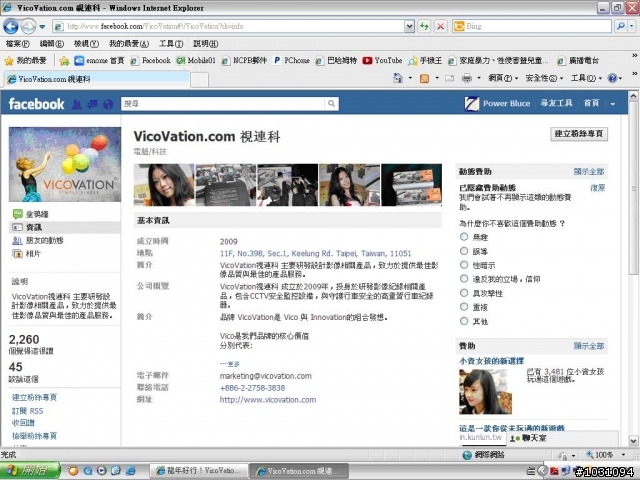Select the 其他 radio button
This screenshot has width=640, height=480.
[464, 321]
